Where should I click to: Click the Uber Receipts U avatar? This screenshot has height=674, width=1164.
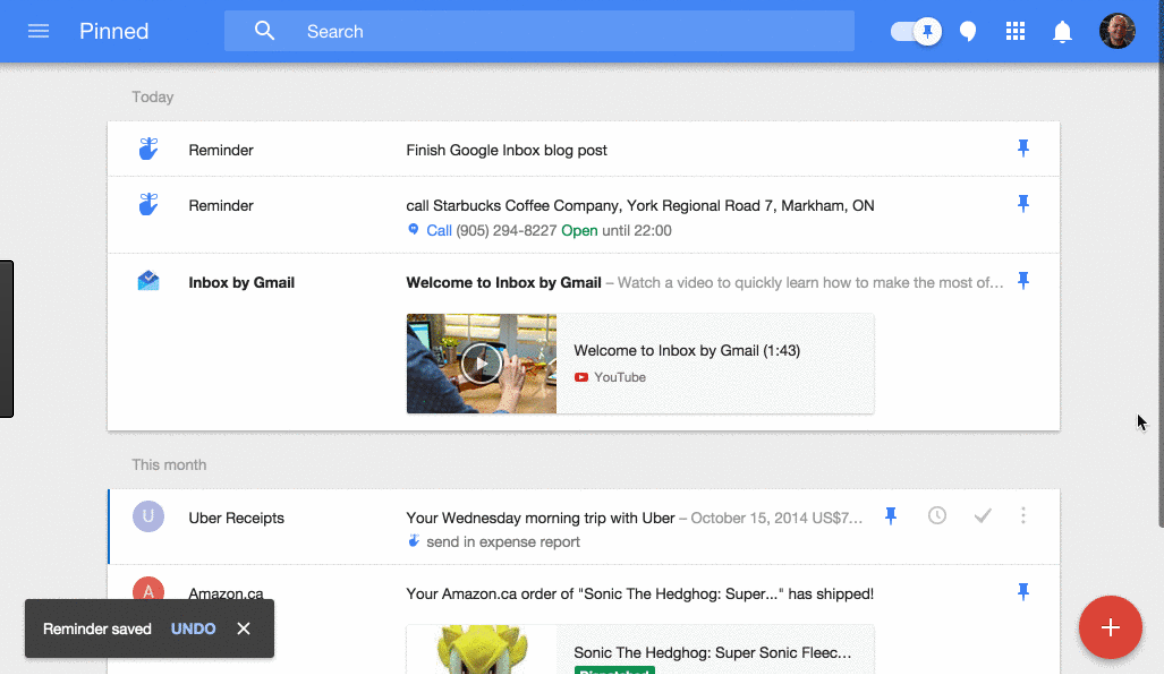tap(148, 516)
